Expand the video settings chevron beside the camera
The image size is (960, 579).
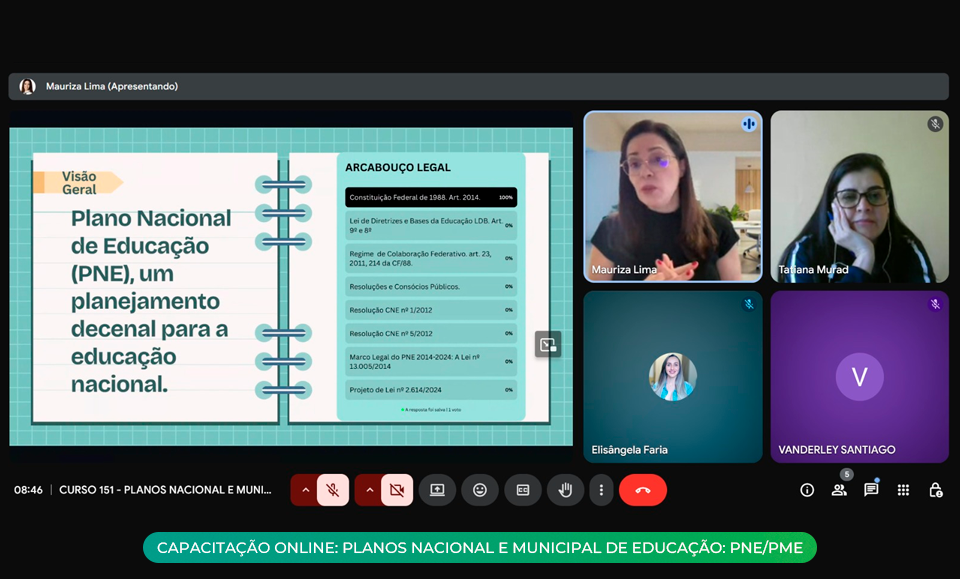(369, 490)
